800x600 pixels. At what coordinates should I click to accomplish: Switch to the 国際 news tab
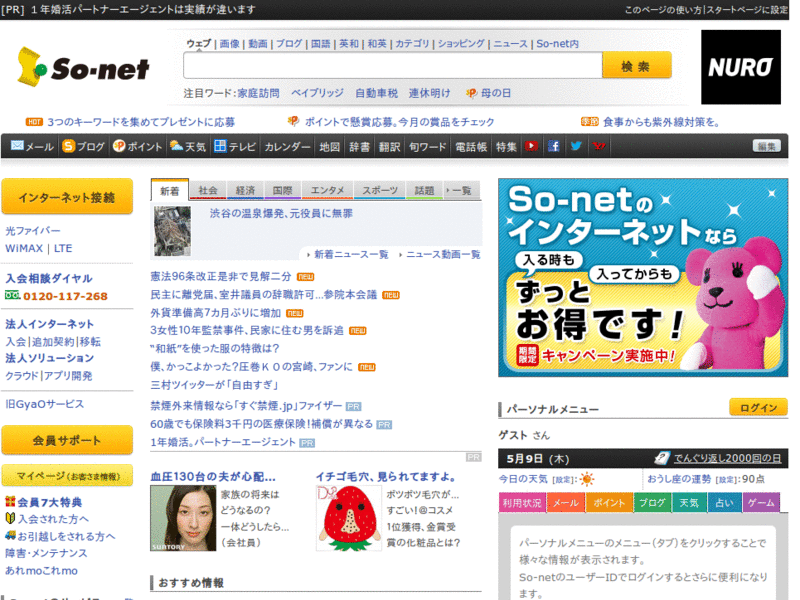click(x=282, y=190)
